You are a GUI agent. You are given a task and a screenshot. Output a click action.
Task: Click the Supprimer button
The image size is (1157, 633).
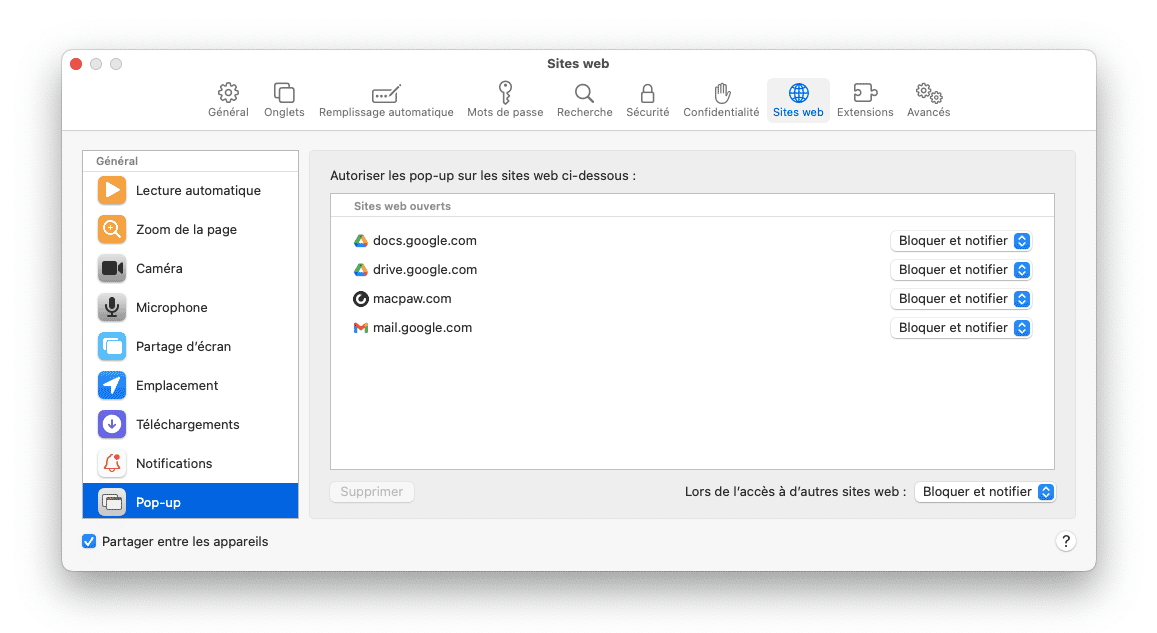point(372,492)
